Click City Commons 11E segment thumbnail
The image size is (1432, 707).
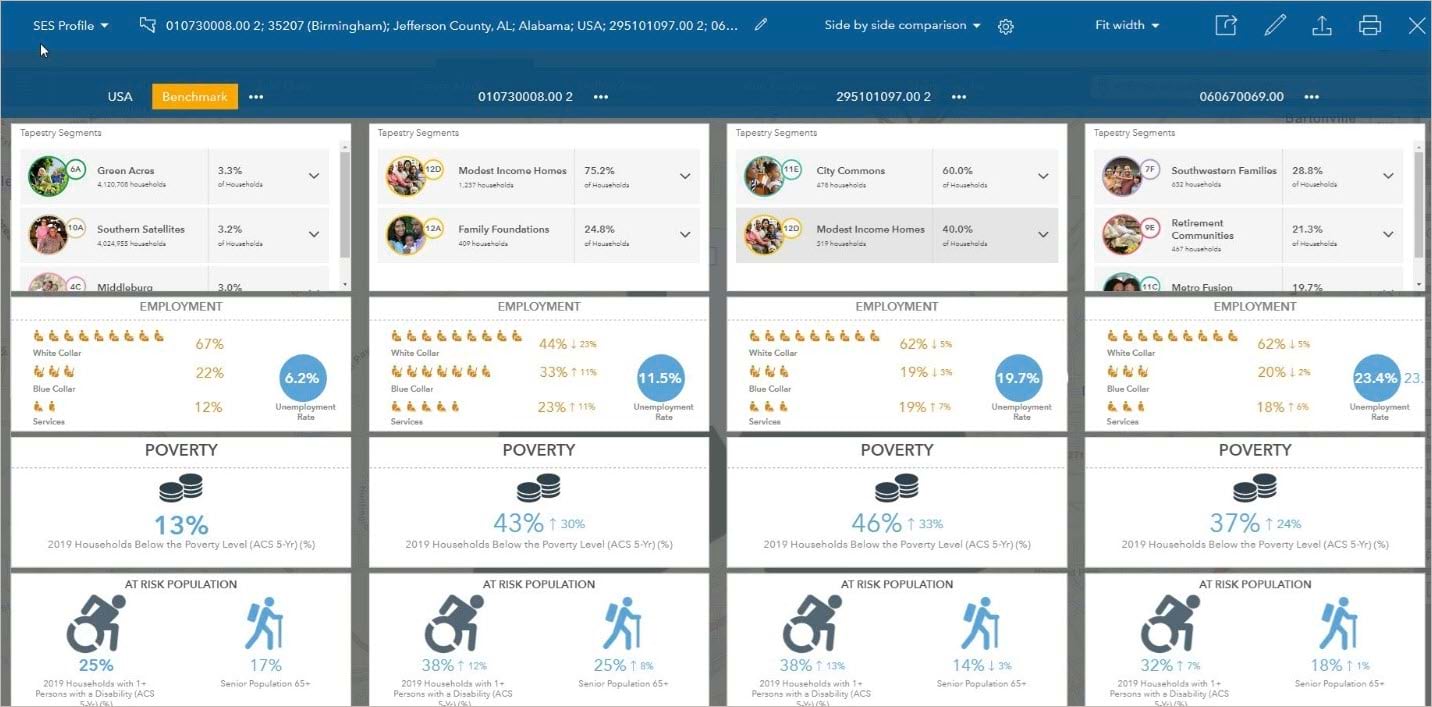(764, 176)
